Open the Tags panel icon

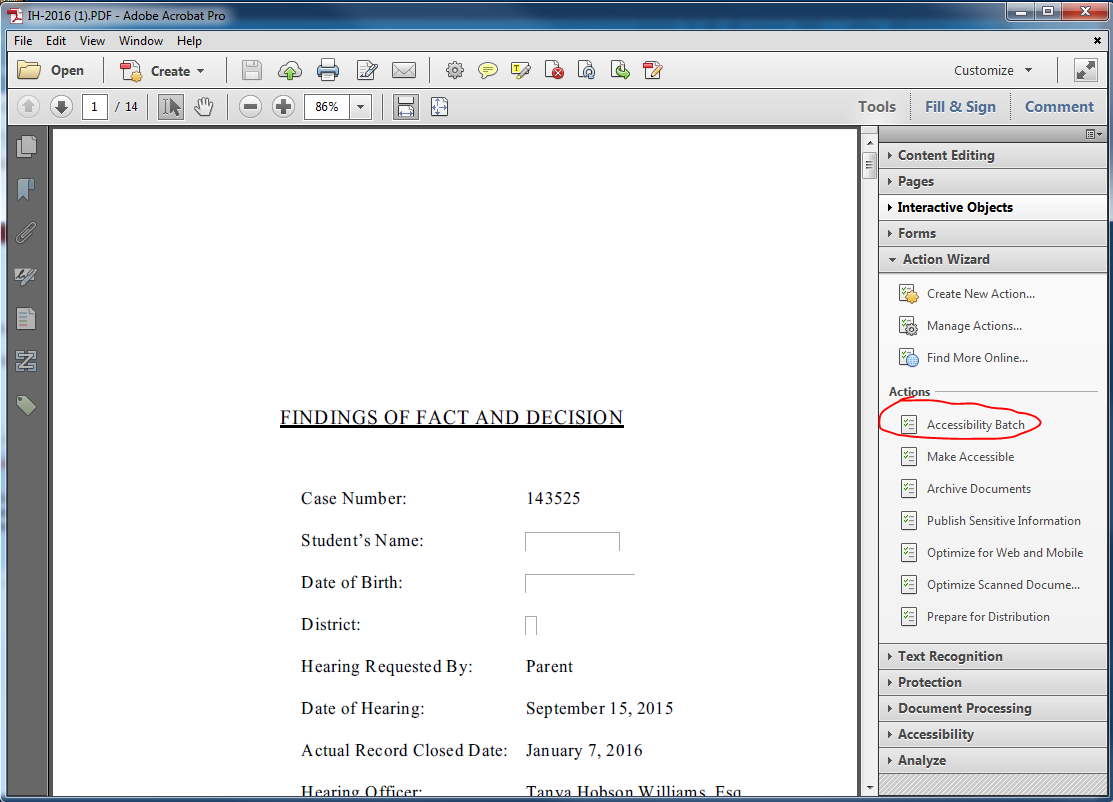point(26,405)
